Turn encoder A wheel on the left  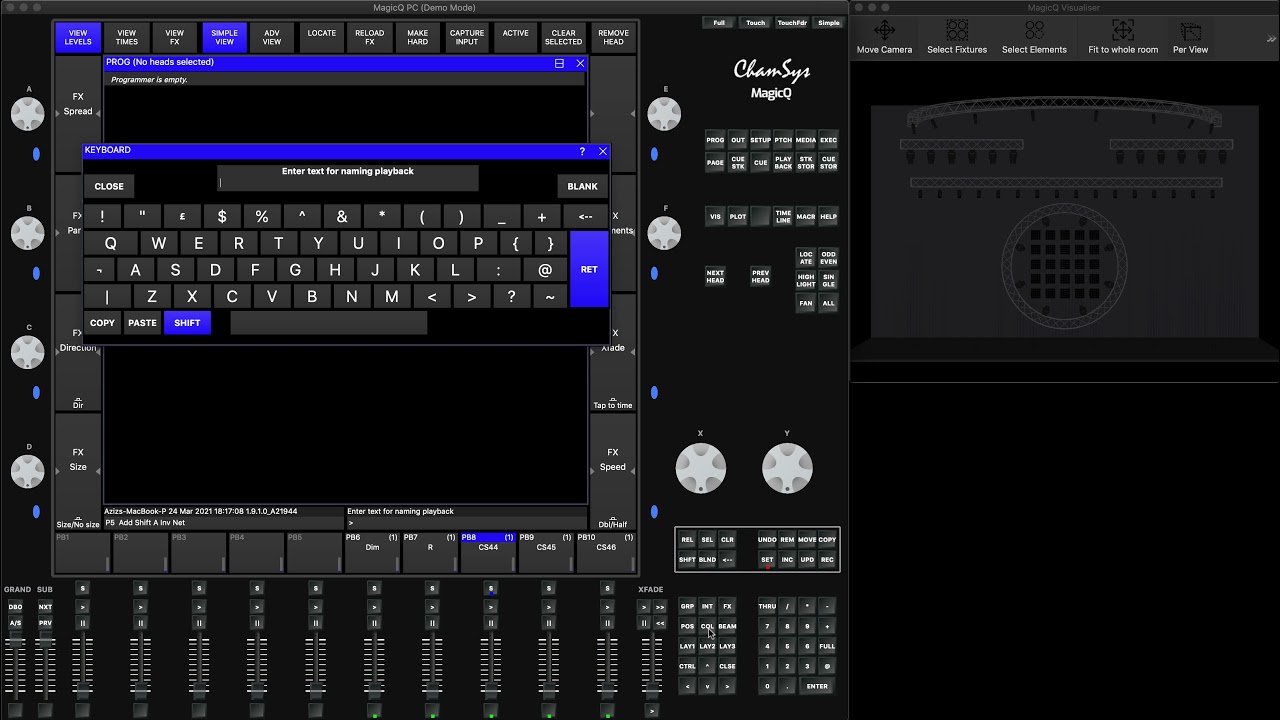click(x=28, y=114)
